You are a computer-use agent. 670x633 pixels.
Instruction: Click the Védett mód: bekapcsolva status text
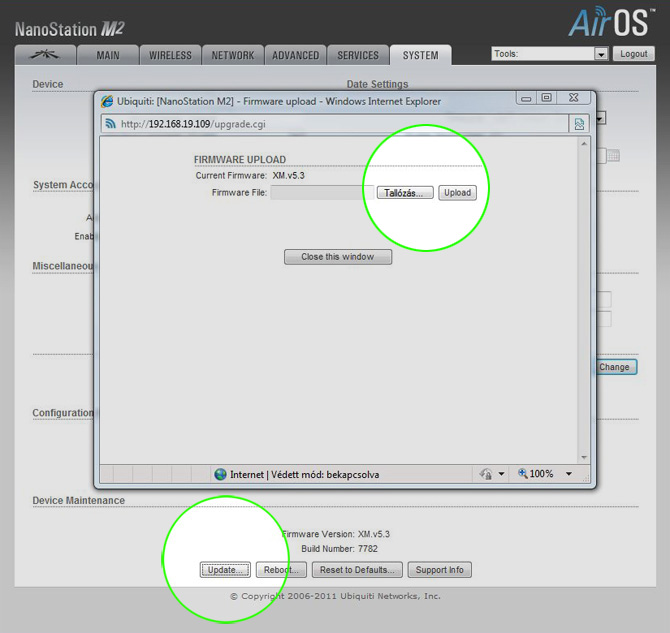(325, 475)
